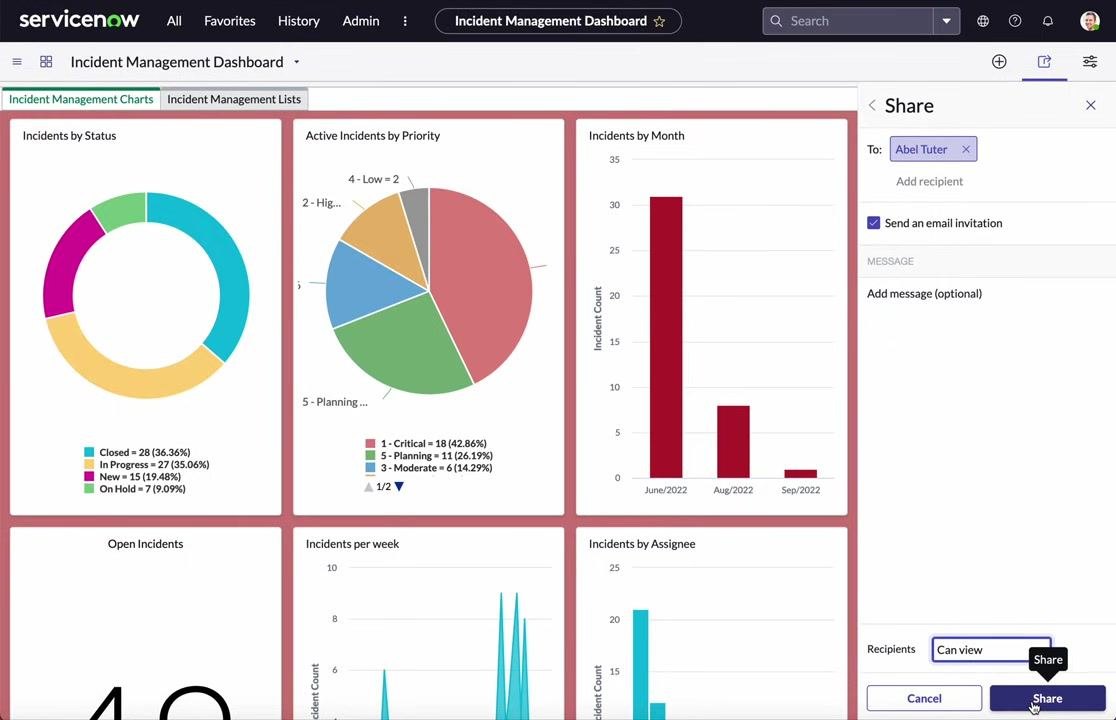Image resolution: width=1116 pixels, height=720 pixels.
Task: Click the Add recipient field
Action: tap(929, 181)
